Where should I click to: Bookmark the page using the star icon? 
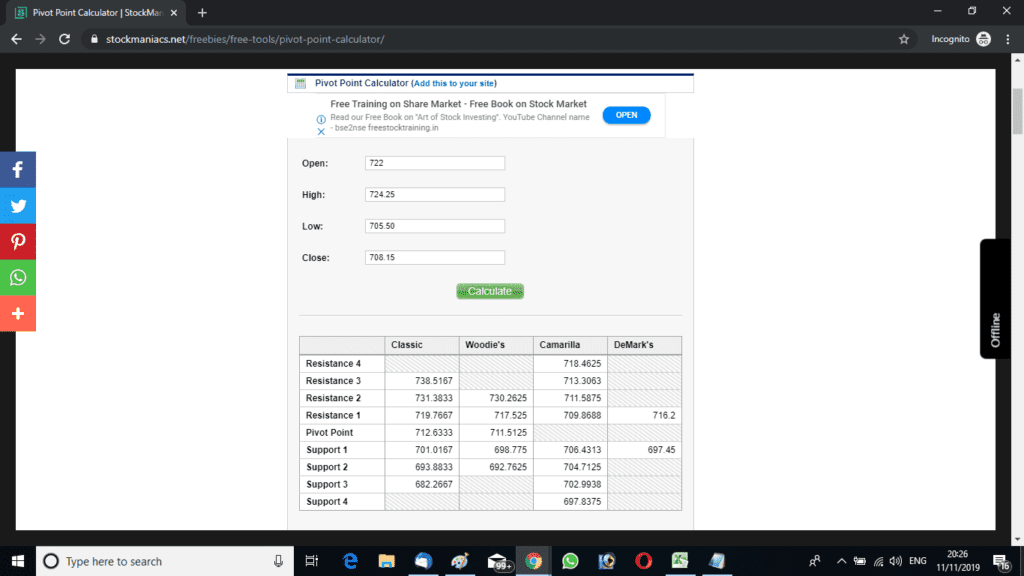click(903, 38)
